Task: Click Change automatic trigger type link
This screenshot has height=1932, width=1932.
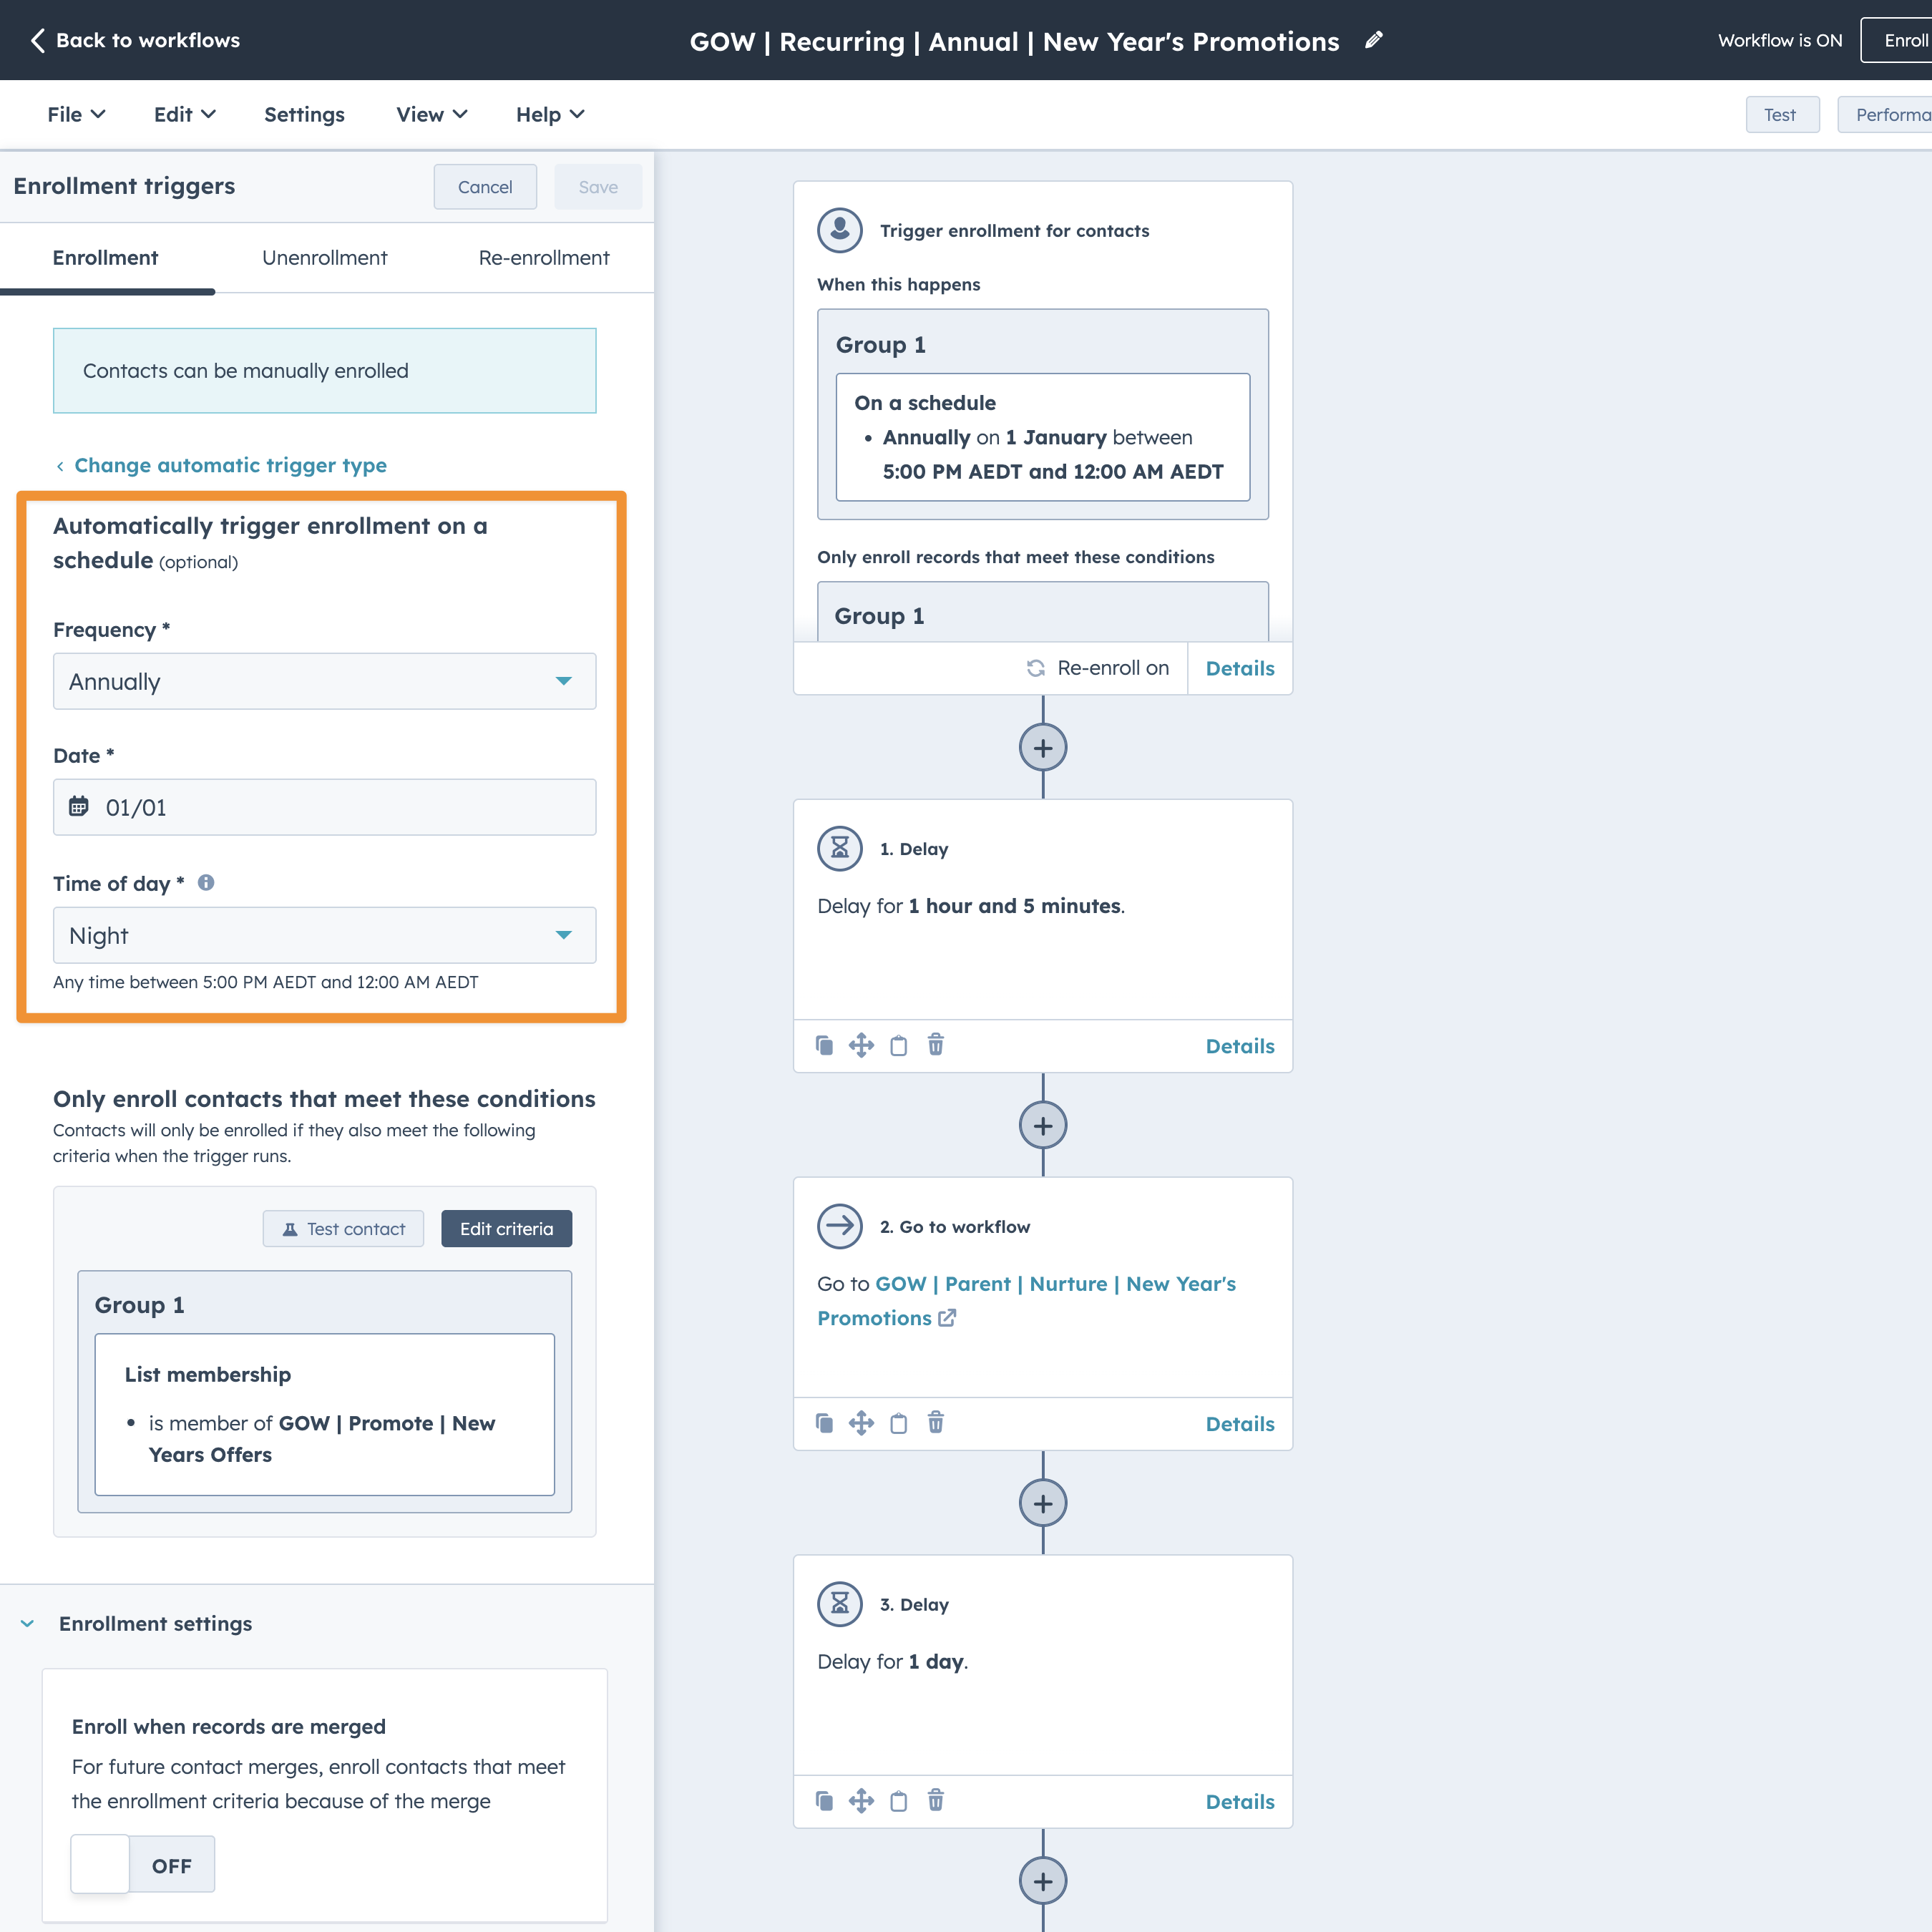Action: [x=230, y=465]
